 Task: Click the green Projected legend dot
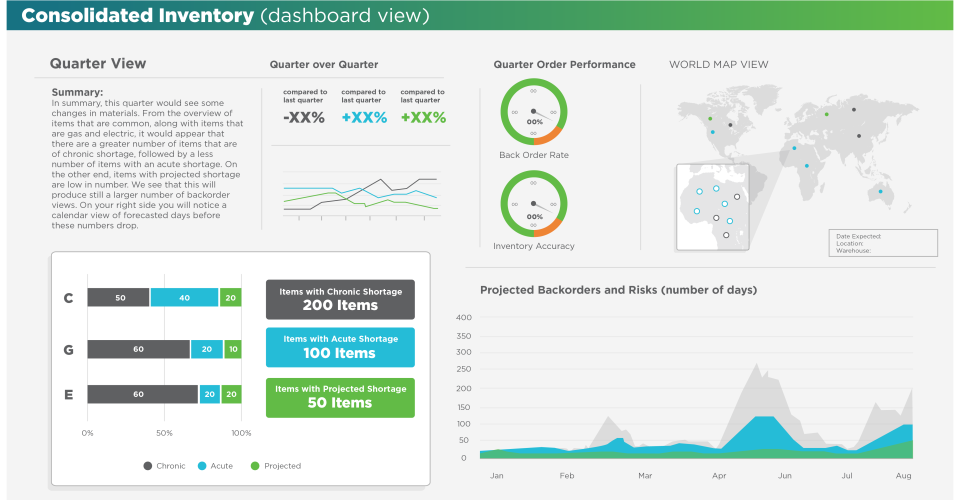(255, 466)
